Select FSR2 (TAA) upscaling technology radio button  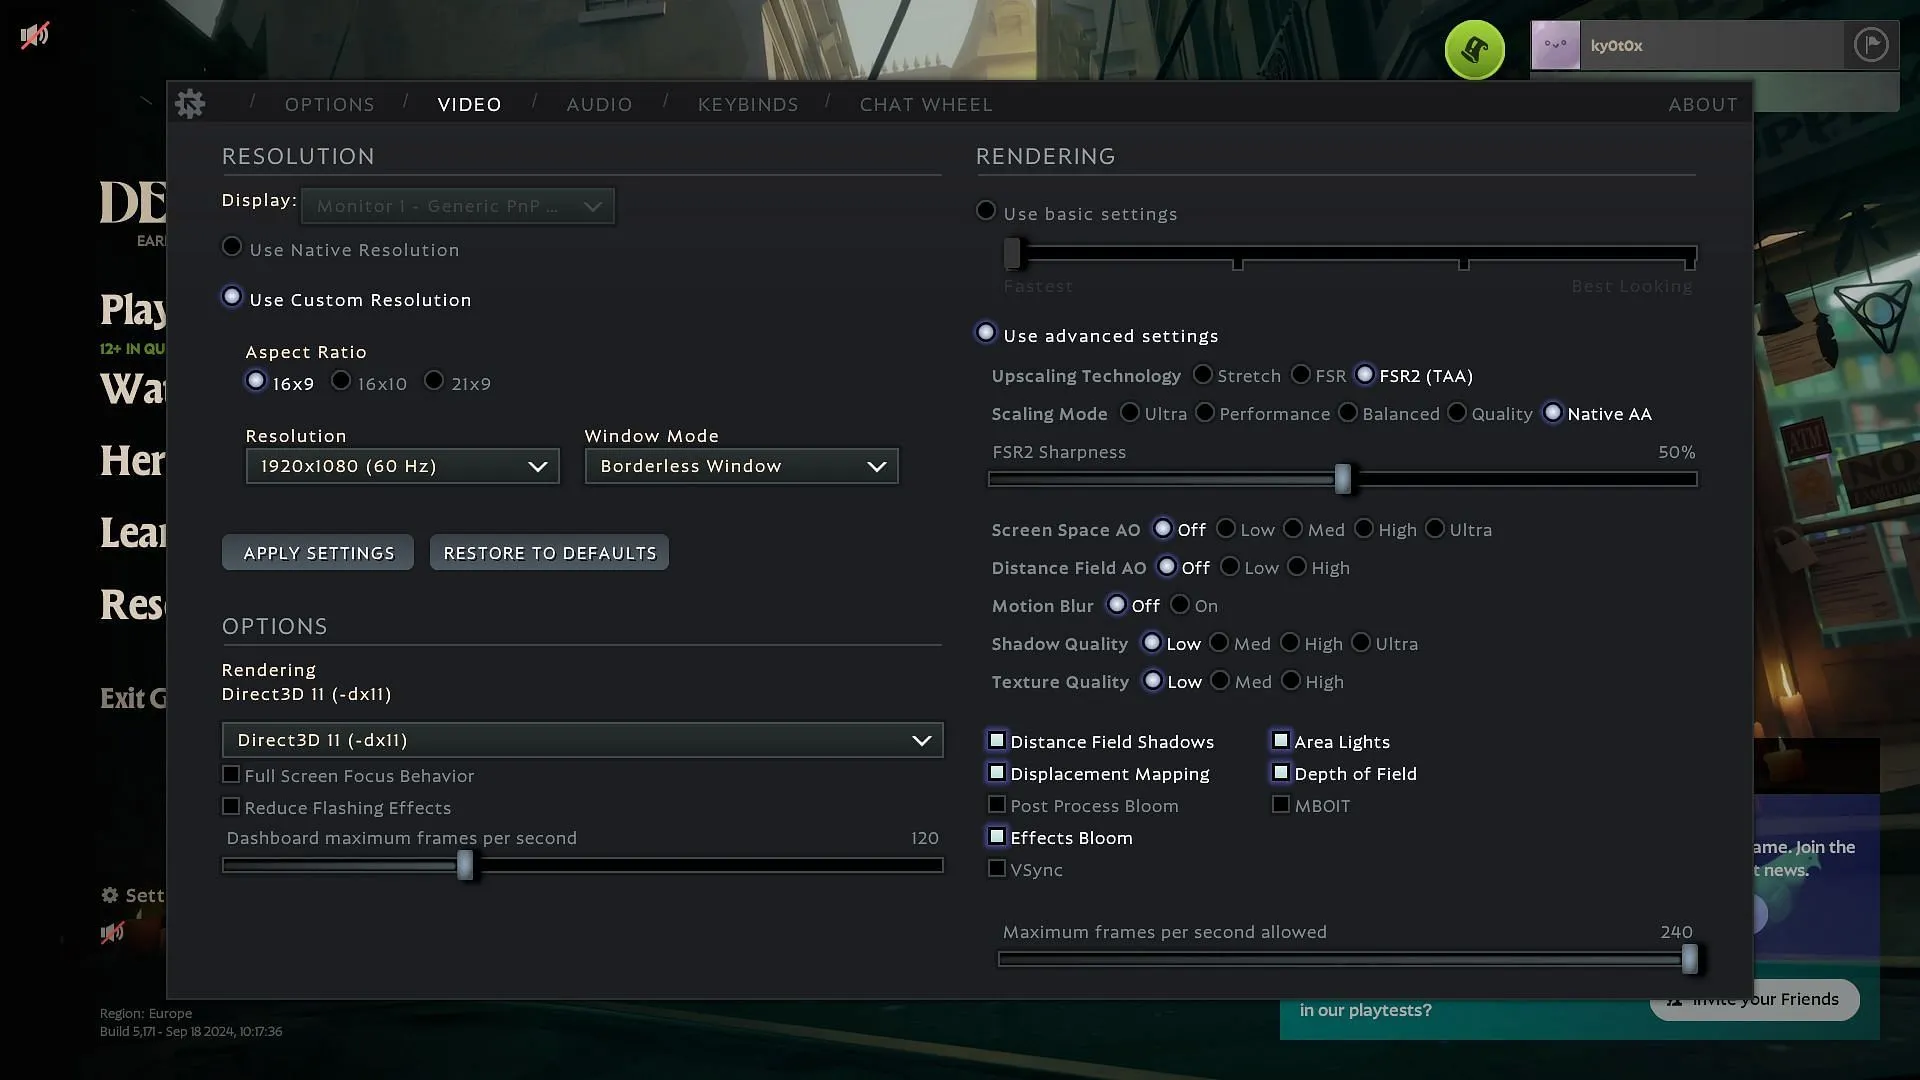pyautogui.click(x=1364, y=375)
